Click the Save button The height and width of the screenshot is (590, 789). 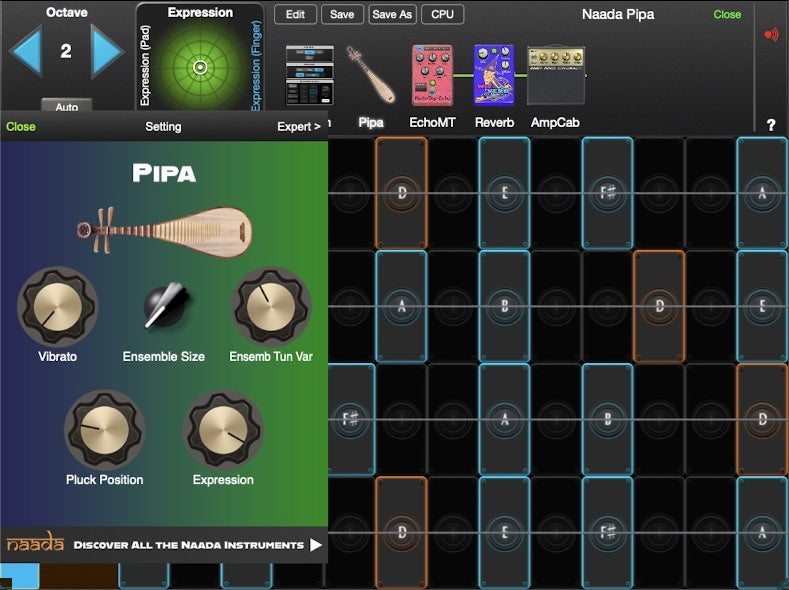pos(342,15)
